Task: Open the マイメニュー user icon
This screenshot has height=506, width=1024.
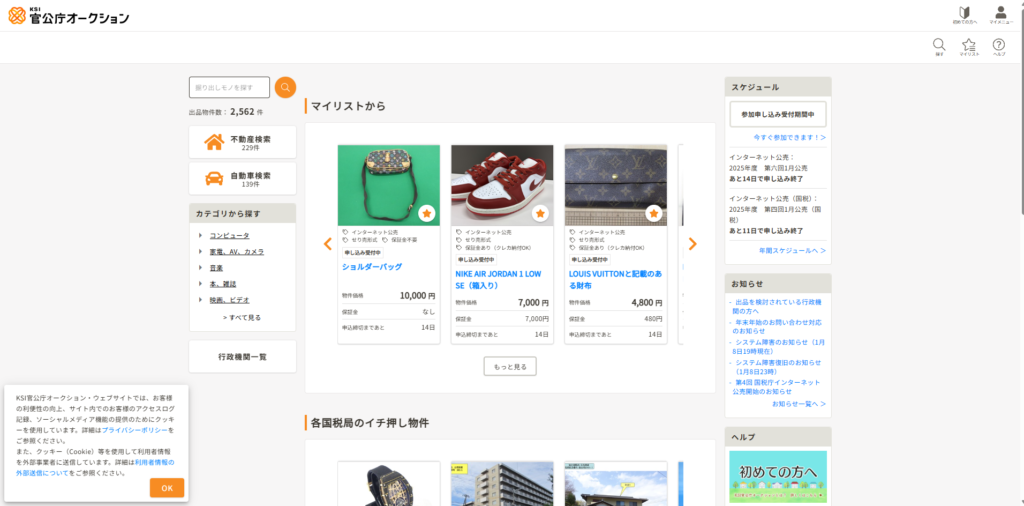Action: [1000, 14]
